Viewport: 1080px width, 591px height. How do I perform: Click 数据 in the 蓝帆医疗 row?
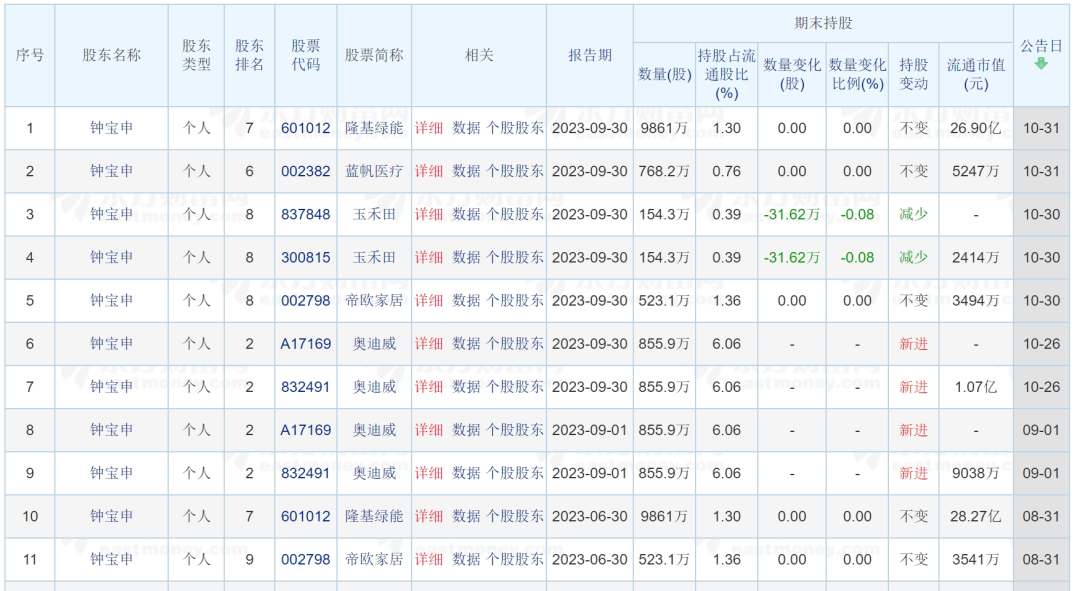(466, 171)
